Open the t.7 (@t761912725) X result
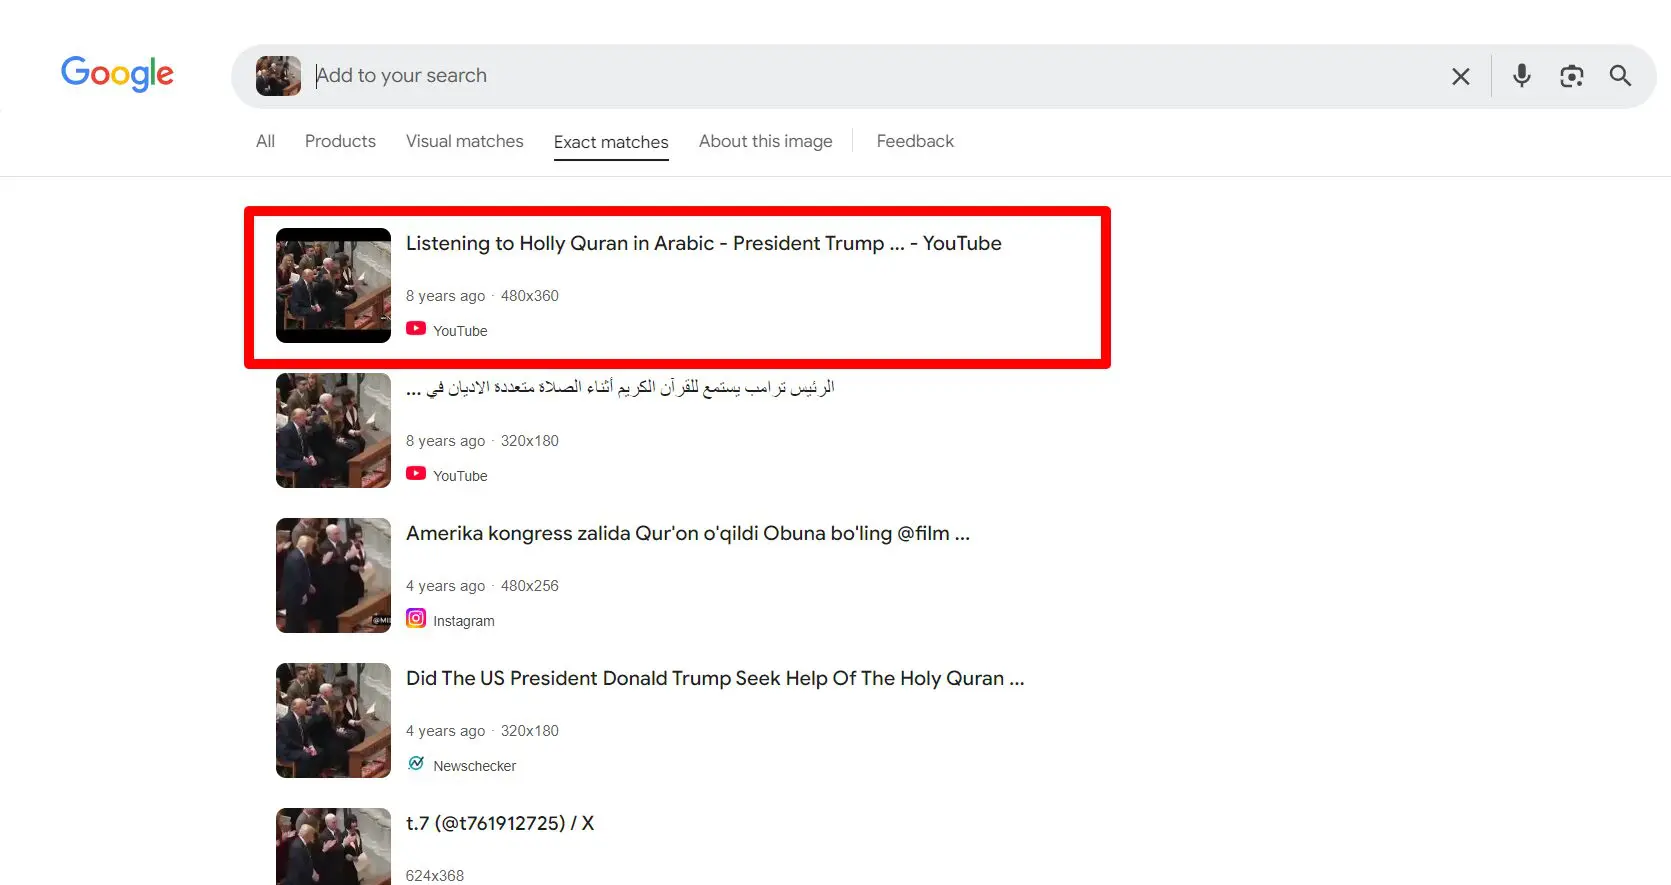 click(499, 823)
